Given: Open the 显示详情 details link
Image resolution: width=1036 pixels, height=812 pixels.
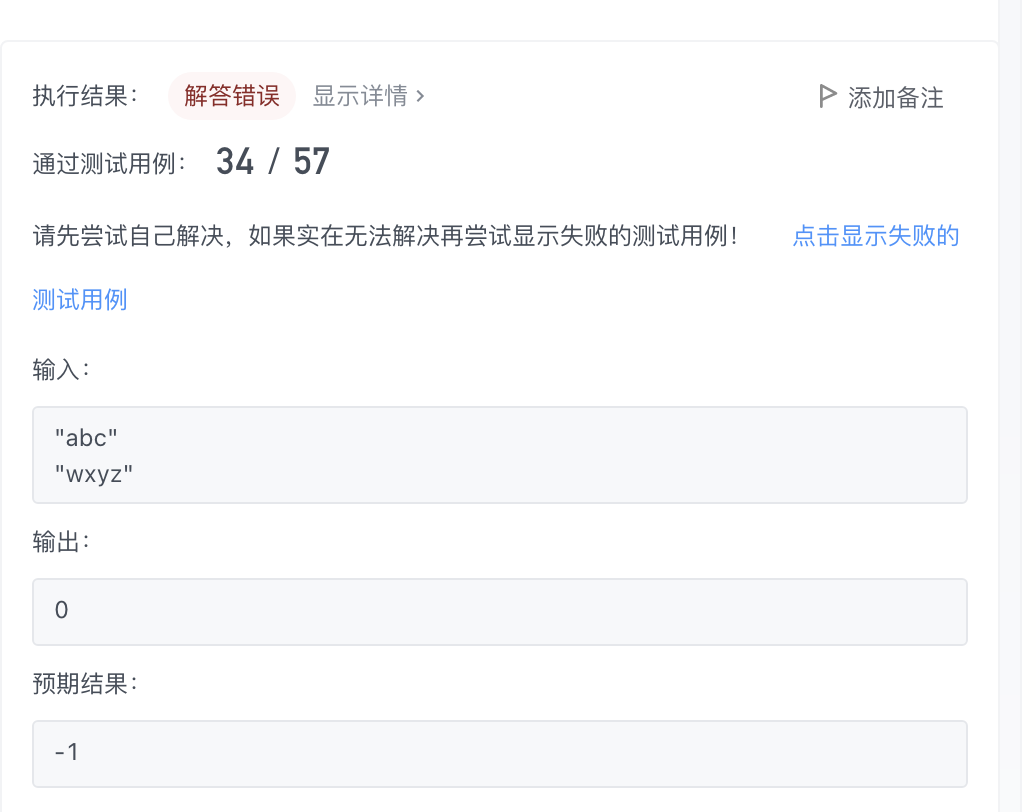Looking at the screenshot, I should click(360, 96).
